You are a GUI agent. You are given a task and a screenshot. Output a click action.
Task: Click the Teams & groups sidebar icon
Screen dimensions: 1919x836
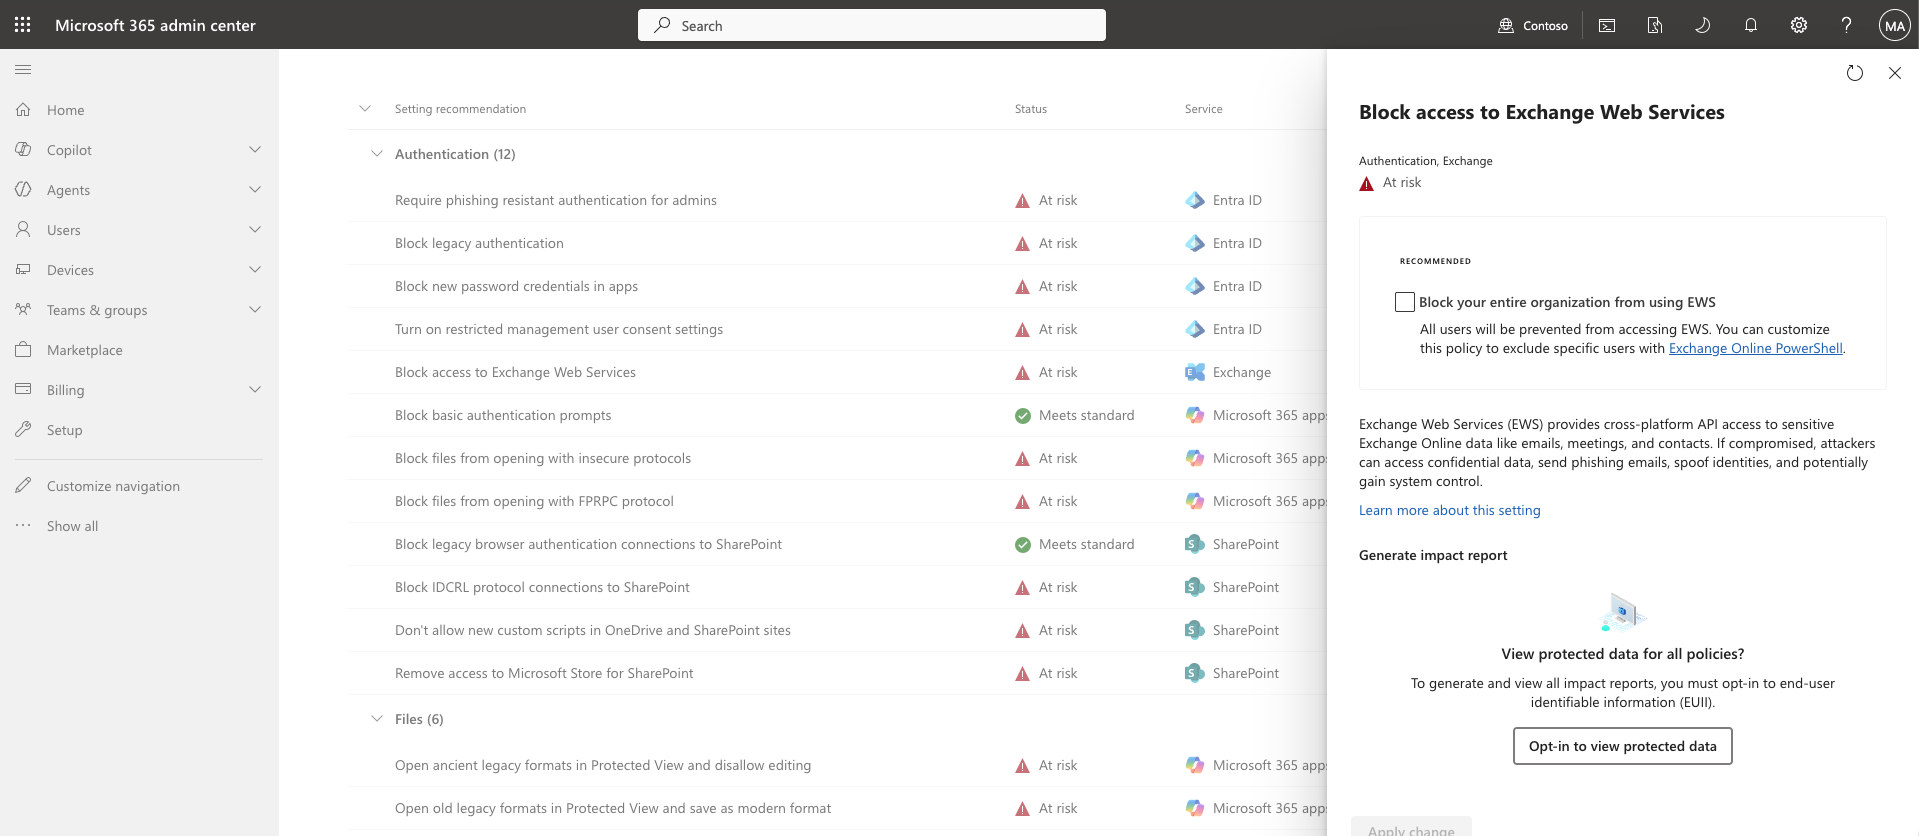click(23, 310)
